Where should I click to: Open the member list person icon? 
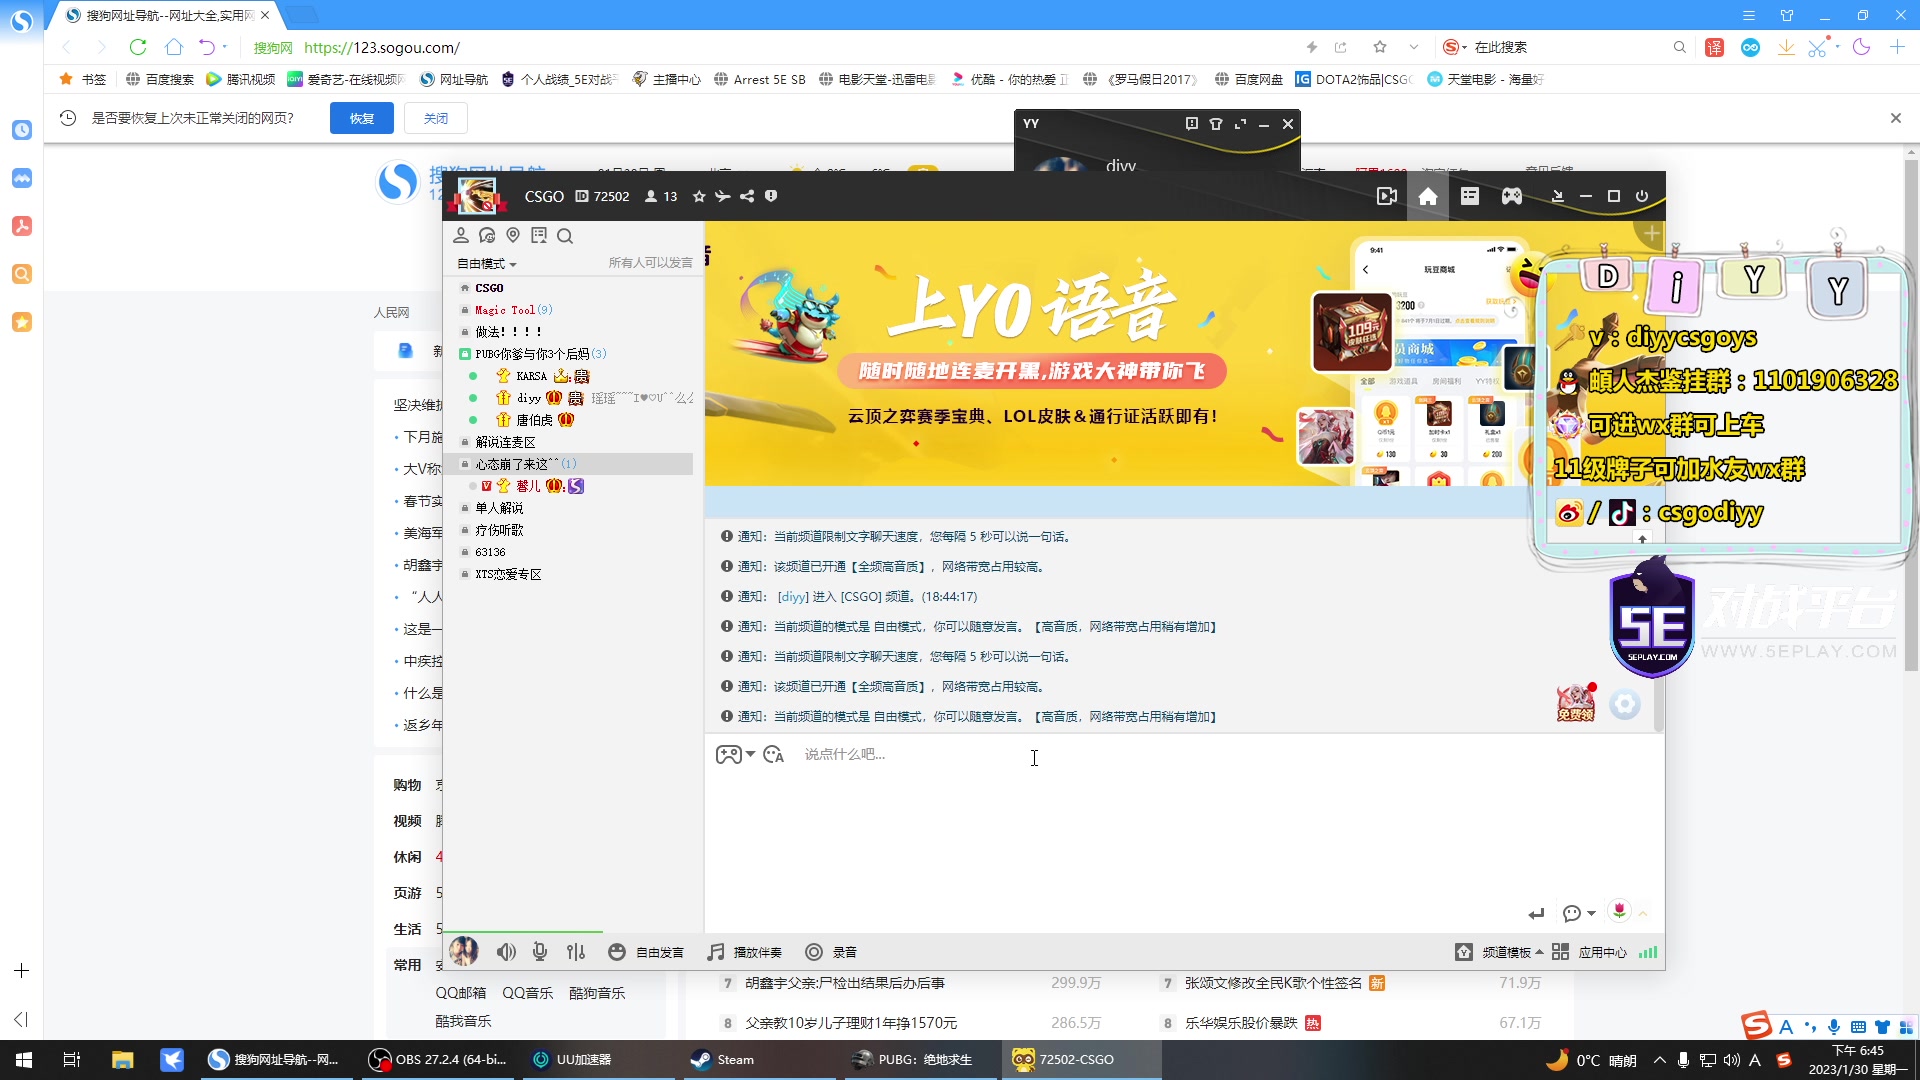pyautogui.click(x=461, y=236)
